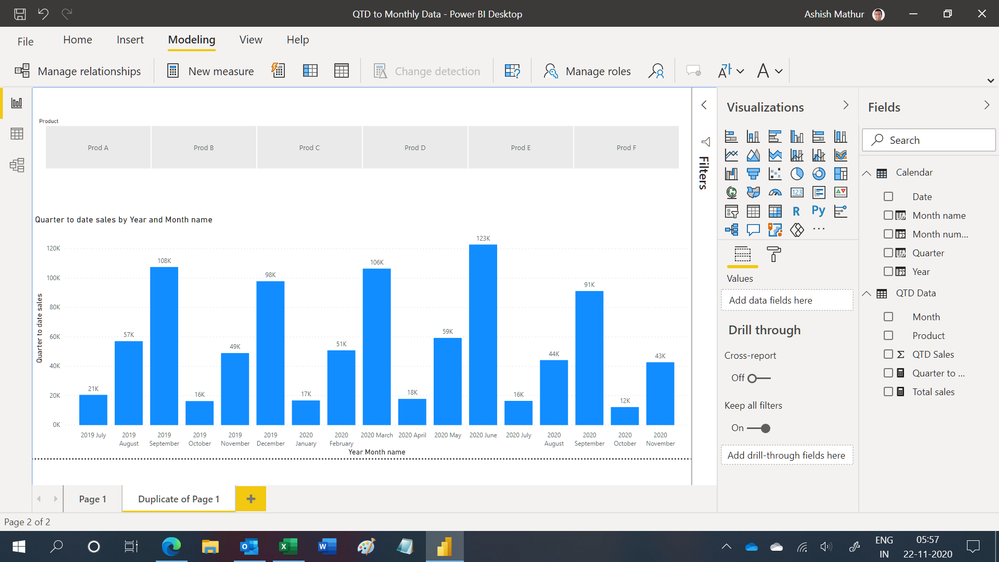This screenshot has width=999, height=562.
Task: Select the Line chart visual
Action: pyautogui.click(x=731, y=155)
